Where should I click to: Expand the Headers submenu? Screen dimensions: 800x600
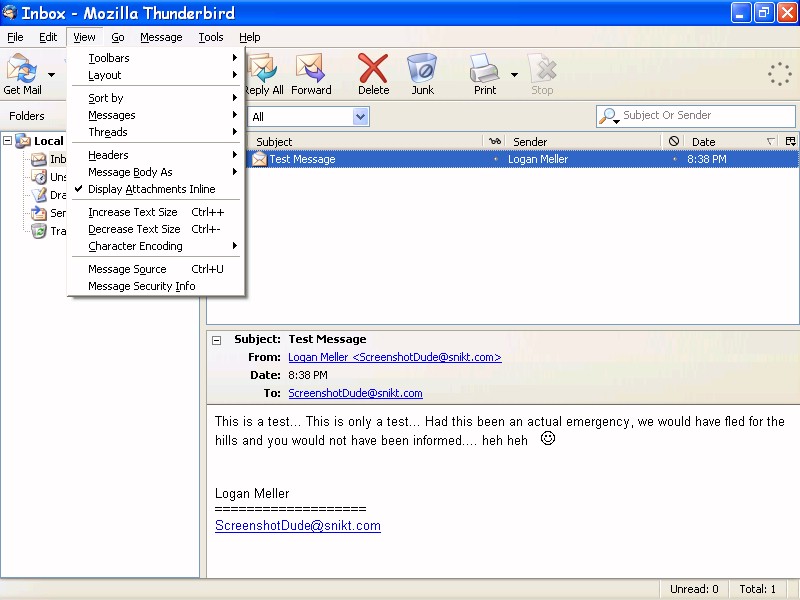tap(156, 155)
